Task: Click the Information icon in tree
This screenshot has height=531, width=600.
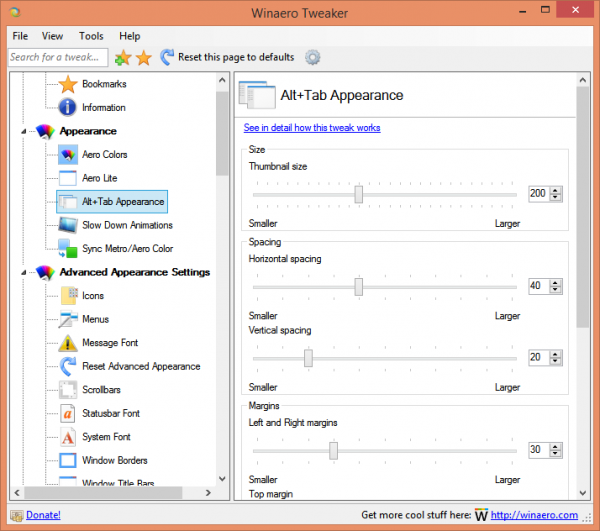Action: [68, 108]
